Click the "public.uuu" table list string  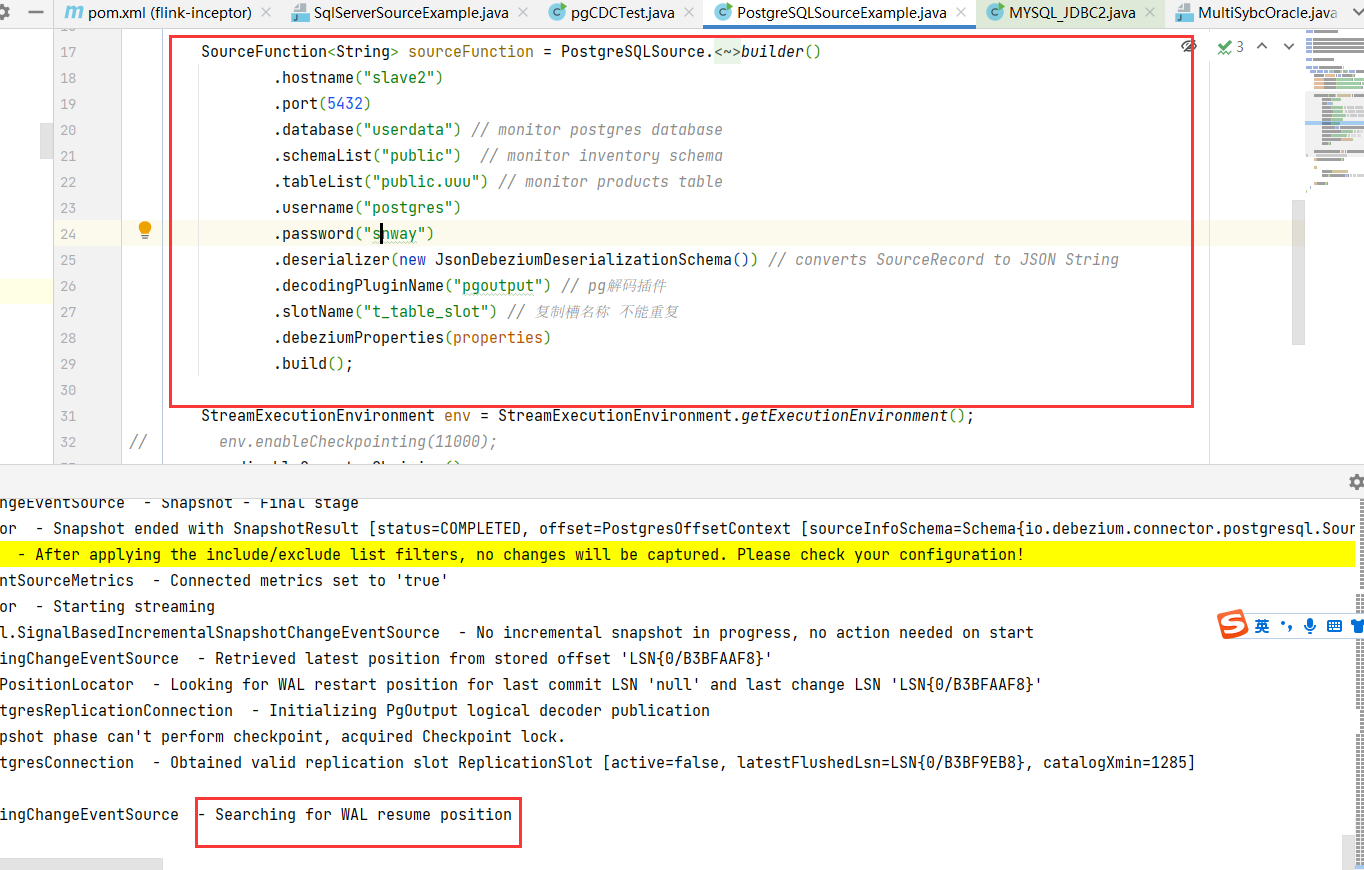(x=428, y=182)
